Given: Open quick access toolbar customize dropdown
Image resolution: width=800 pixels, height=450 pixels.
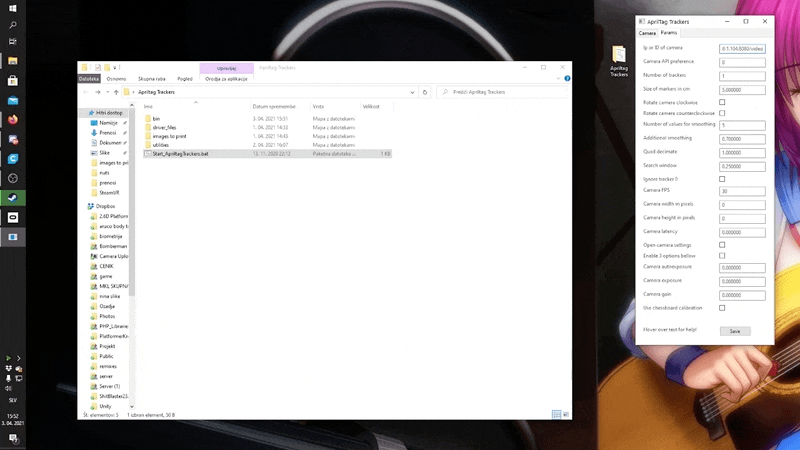Looking at the screenshot, I should [x=115, y=67].
